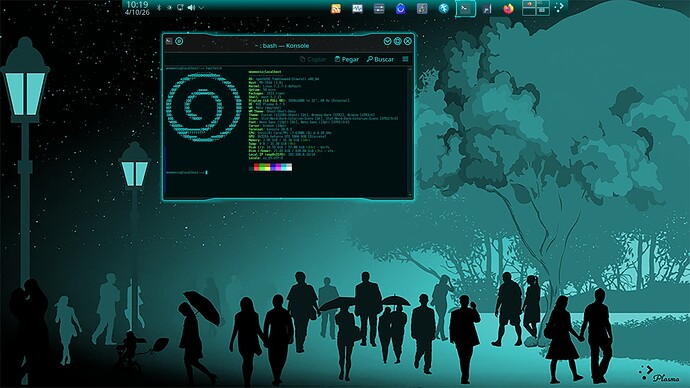Open the Plasma application launcher icon
This screenshot has width=690, height=388.
pyautogui.click(x=559, y=7)
